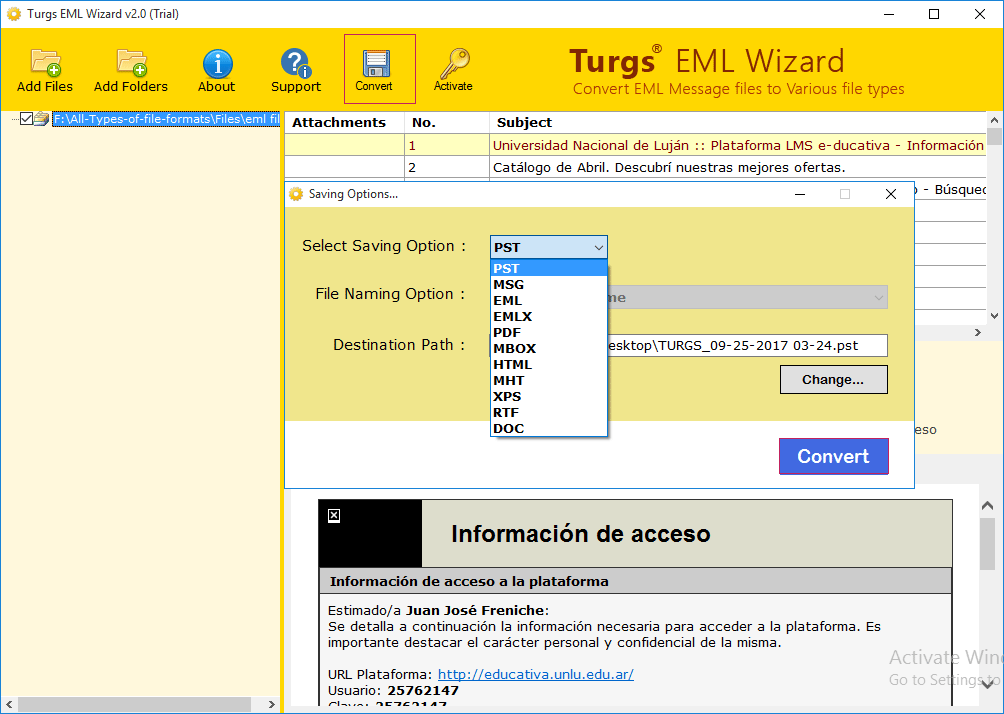Select email row 'Universidad Nacional de Luján'
The height and width of the screenshot is (714, 1004).
click(x=635, y=145)
